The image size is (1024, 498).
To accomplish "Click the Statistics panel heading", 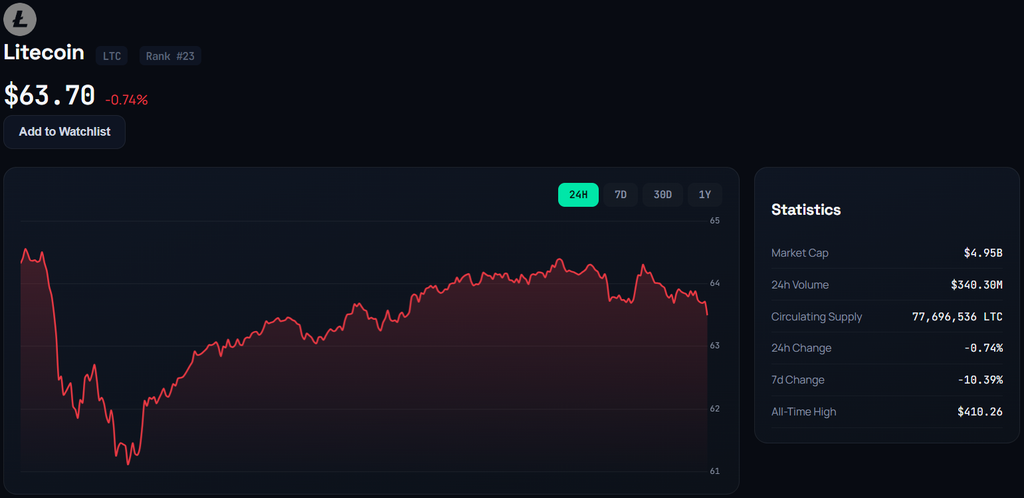I will [x=806, y=210].
